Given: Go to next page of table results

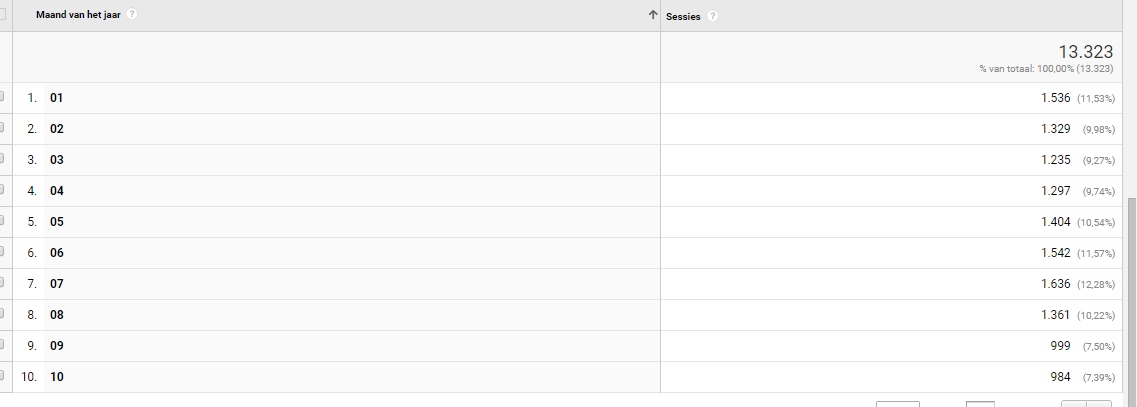Looking at the screenshot, I should [1099, 403].
